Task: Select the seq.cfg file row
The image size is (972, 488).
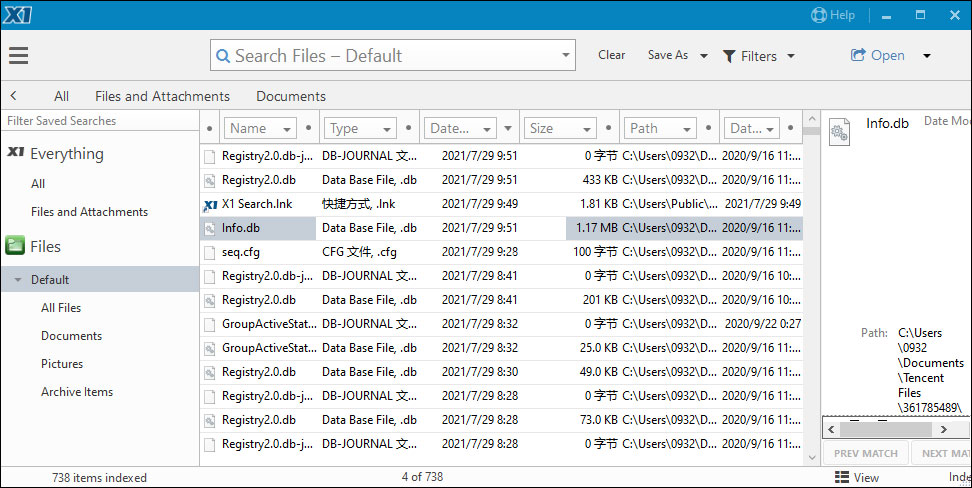Action: [x=501, y=252]
